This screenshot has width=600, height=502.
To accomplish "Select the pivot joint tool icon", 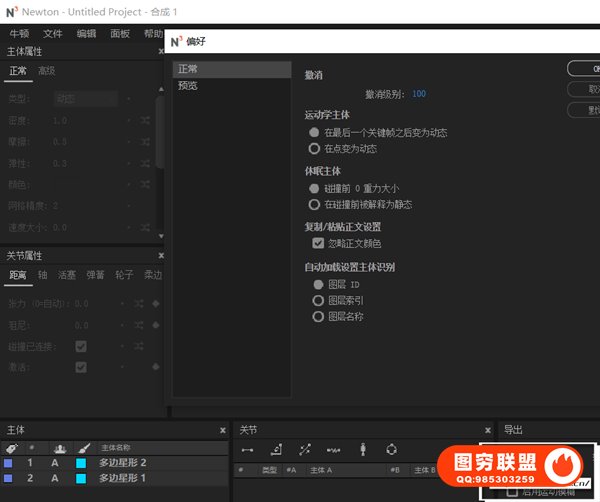I will coord(276,449).
